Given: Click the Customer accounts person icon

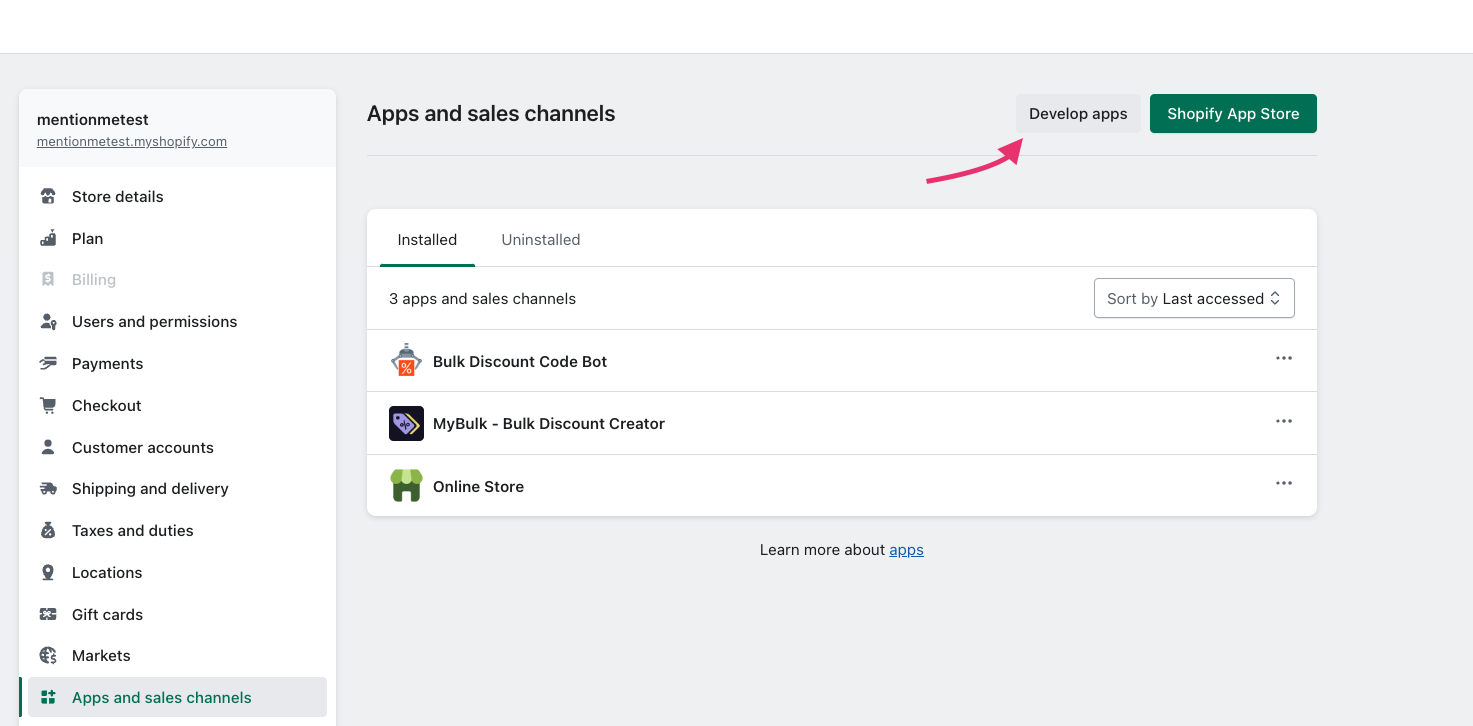Looking at the screenshot, I should pyautogui.click(x=48, y=447).
